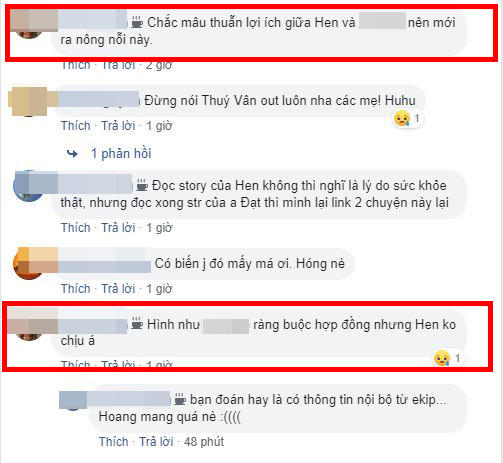Reply to the Đọc story của Hen comment
The width and height of the screenshot is (503, 463).
tap(118, 228)
